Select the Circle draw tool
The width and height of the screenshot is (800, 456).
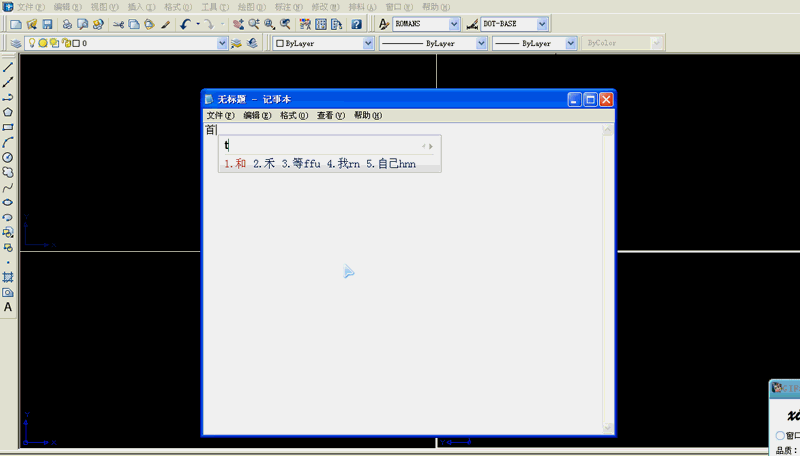pyautogui.click(x=8, y=158)
